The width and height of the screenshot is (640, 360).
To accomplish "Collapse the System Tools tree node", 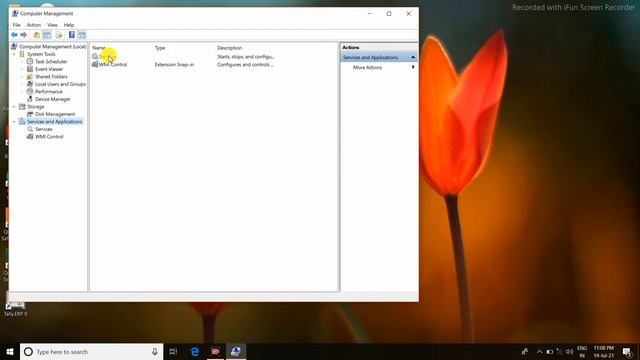I will tap(14, 54).
